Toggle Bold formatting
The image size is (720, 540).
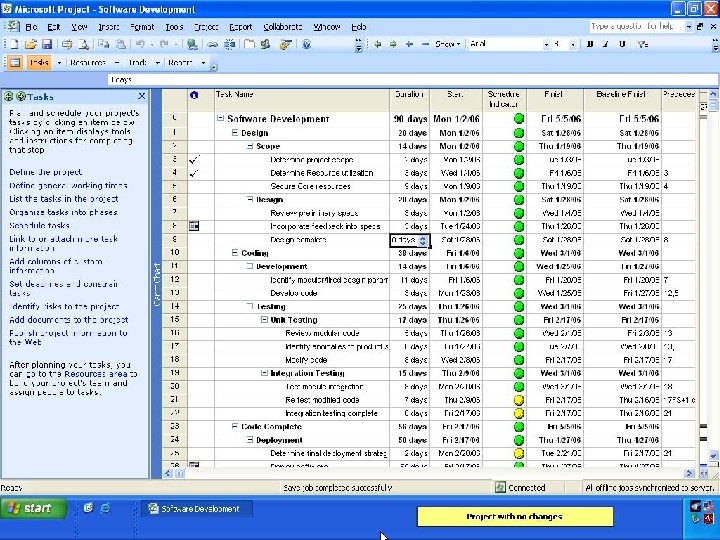(590, 45)
